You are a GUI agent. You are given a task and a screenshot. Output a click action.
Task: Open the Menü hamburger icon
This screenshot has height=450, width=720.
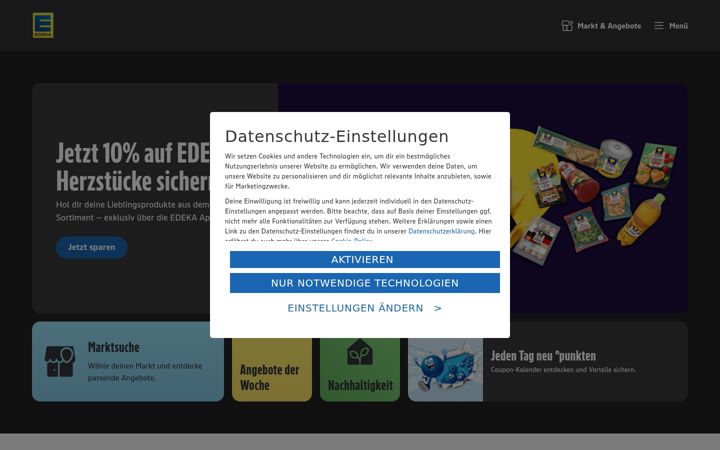(658, 26)
